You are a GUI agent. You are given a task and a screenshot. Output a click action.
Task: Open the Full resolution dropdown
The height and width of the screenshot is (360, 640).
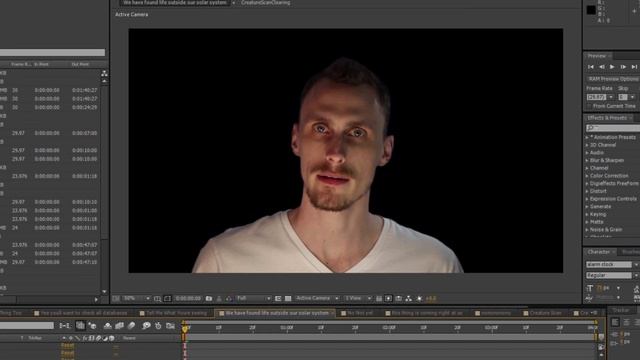tap(253, 299)
